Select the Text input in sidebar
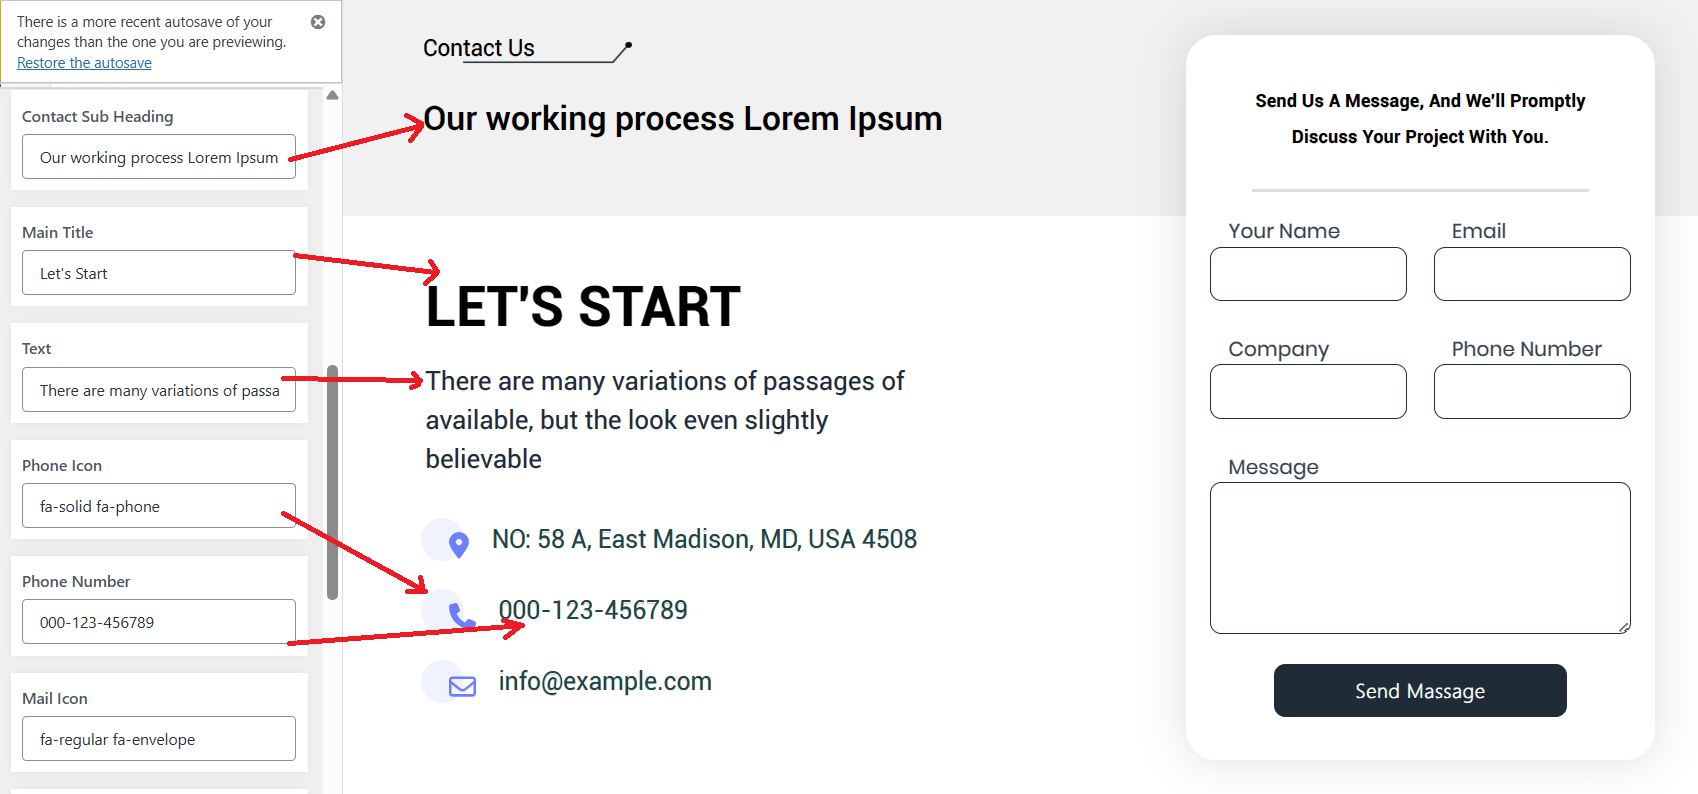 point(159,390)
